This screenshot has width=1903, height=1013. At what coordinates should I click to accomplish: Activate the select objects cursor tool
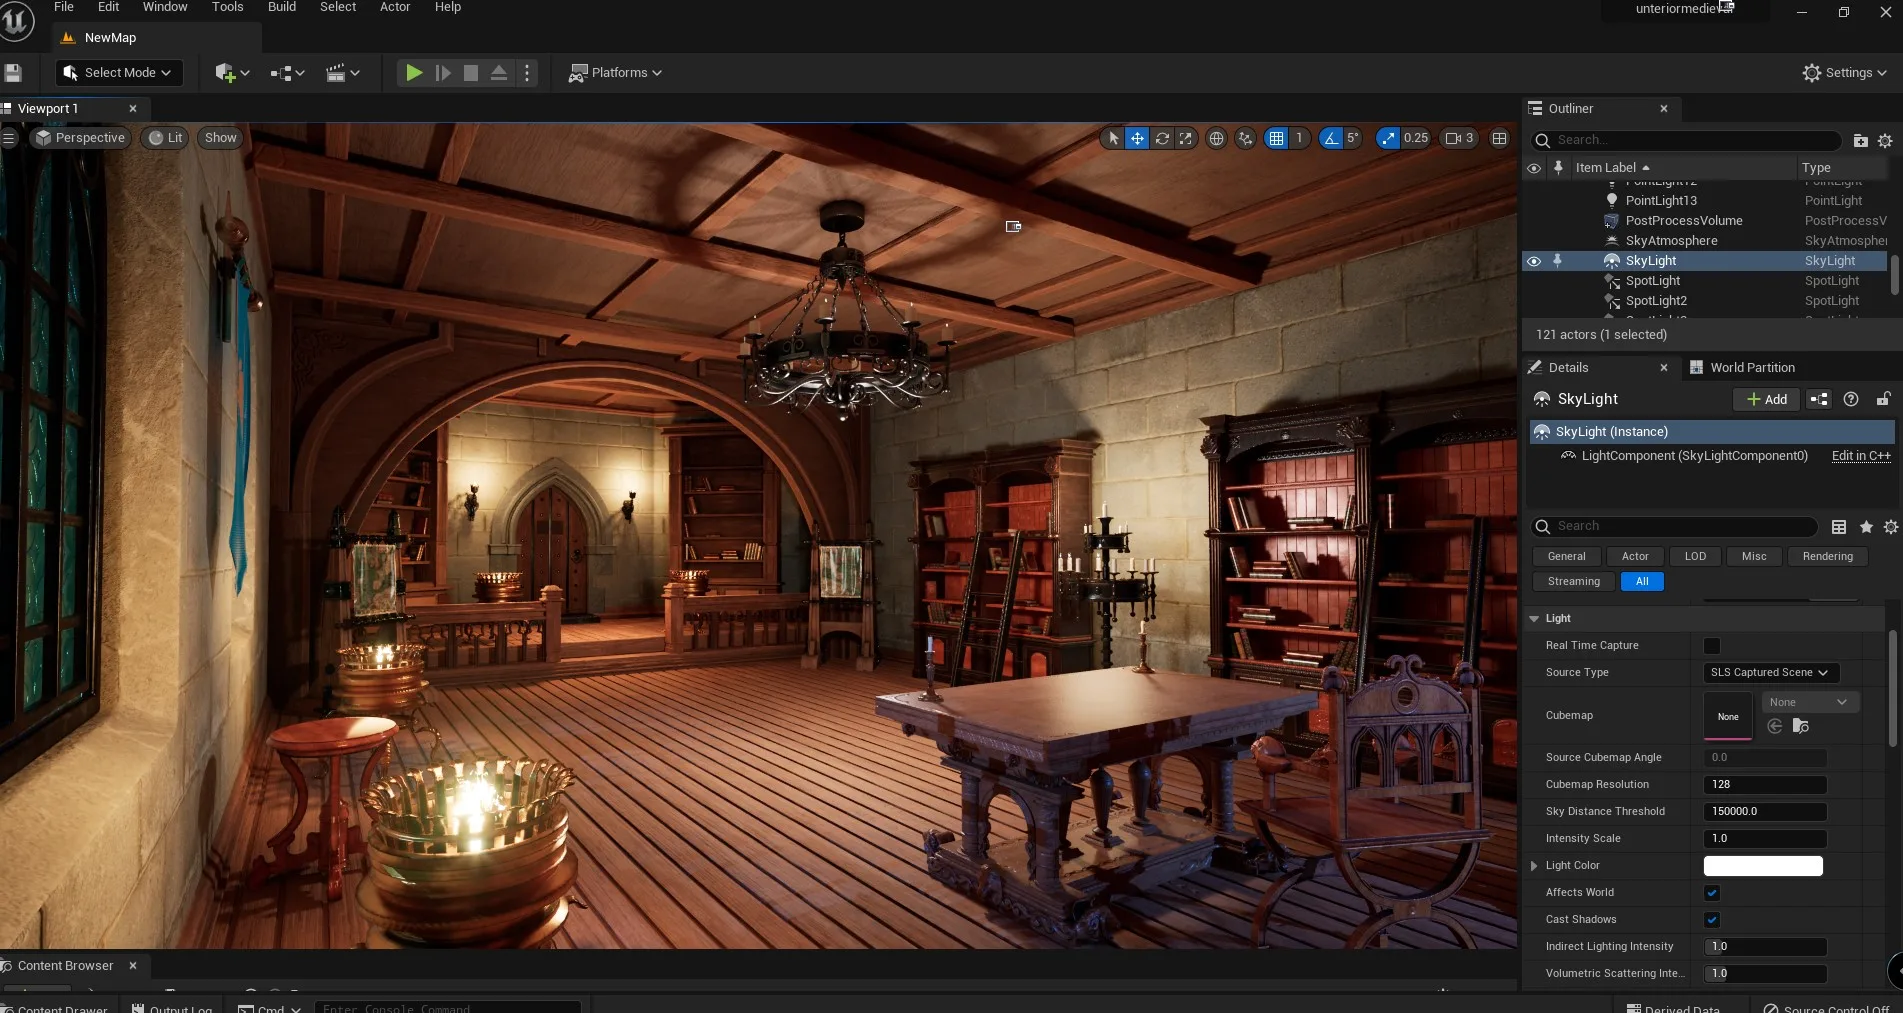1113,139
